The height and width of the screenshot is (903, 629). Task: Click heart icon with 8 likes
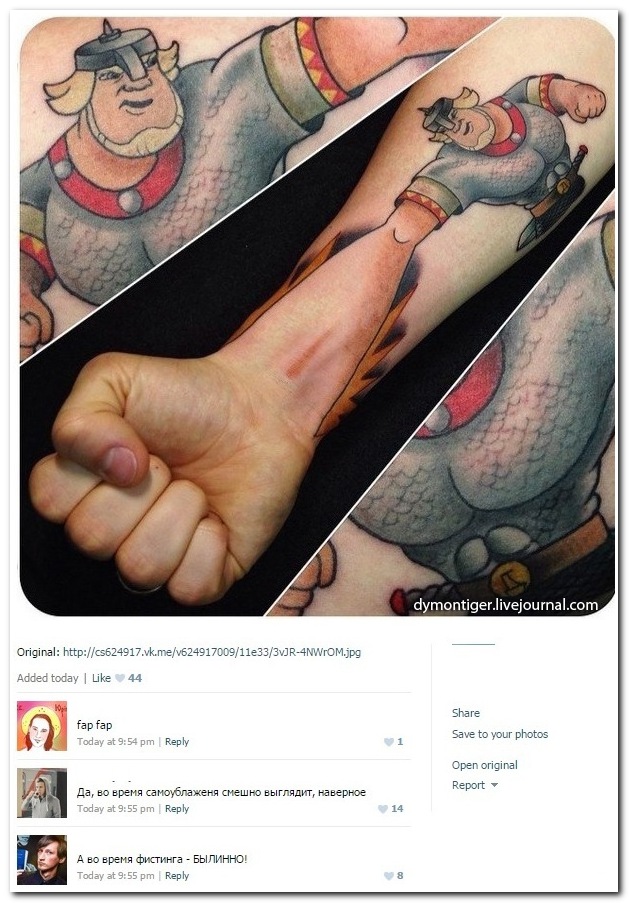[389, 876]
